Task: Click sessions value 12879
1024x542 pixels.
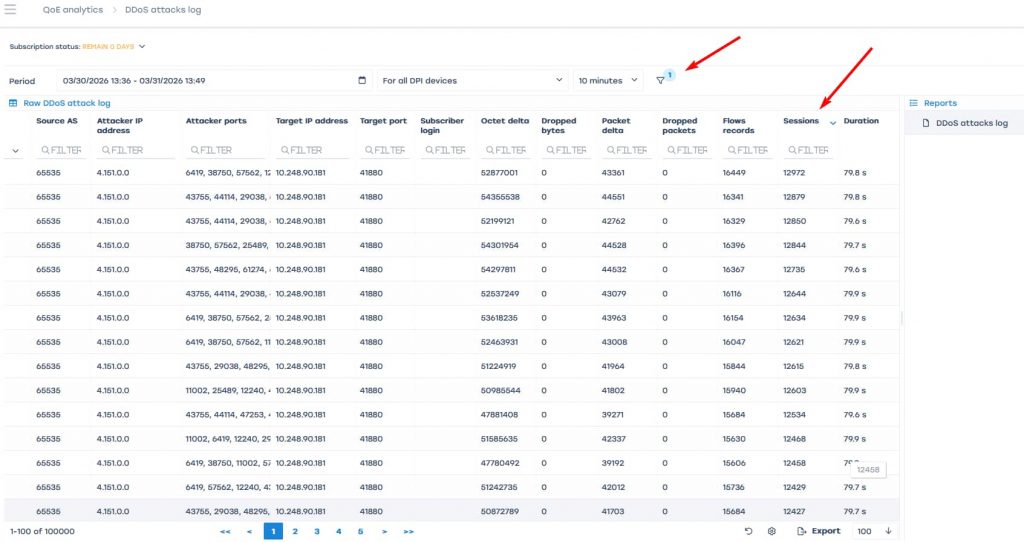Action: (794, 197)
